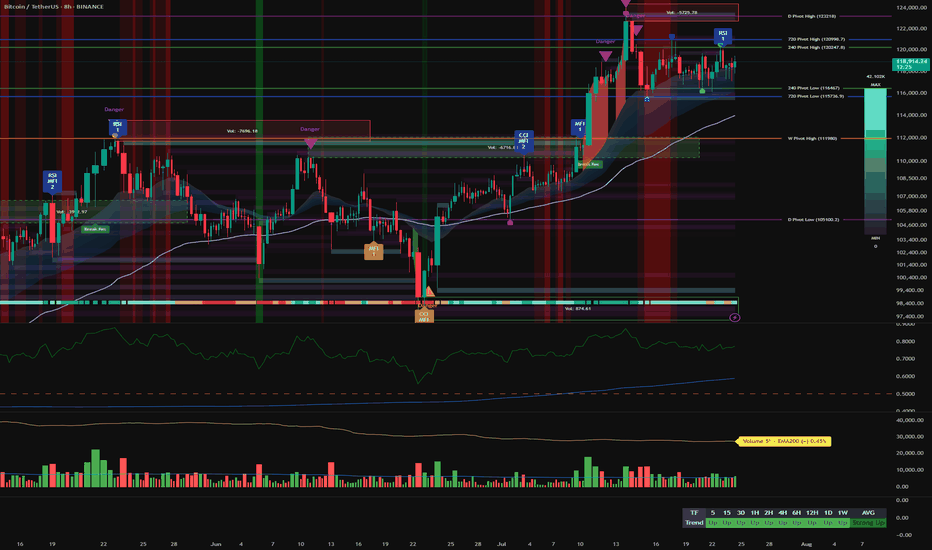Viewport: 932px width, 550px height.
Task: Click the MAX label atop volume profile bar
Action: [x=876, y=84]
